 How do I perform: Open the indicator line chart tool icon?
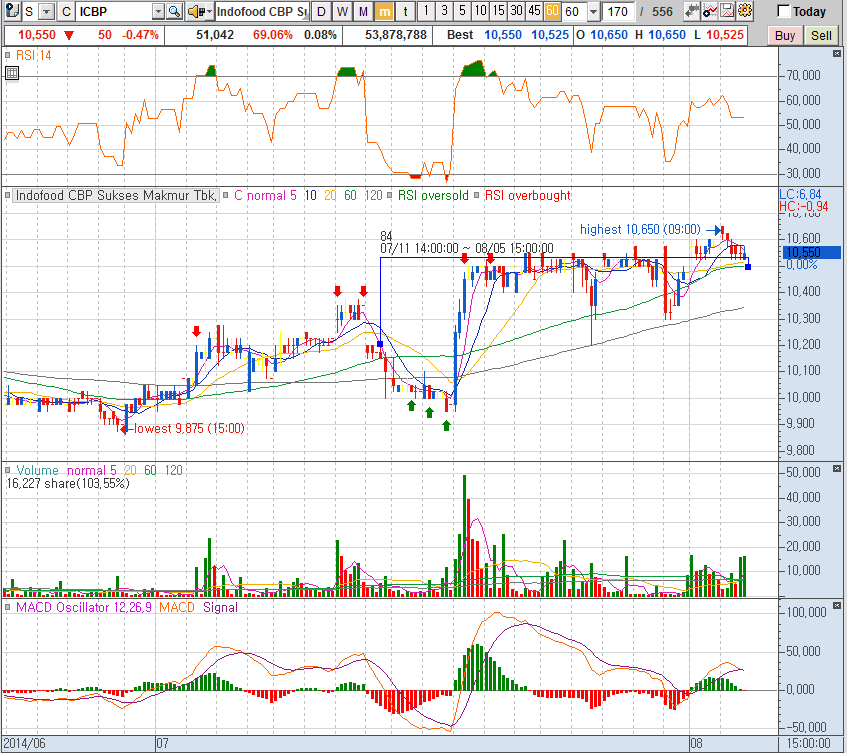(x=710, y=12)
